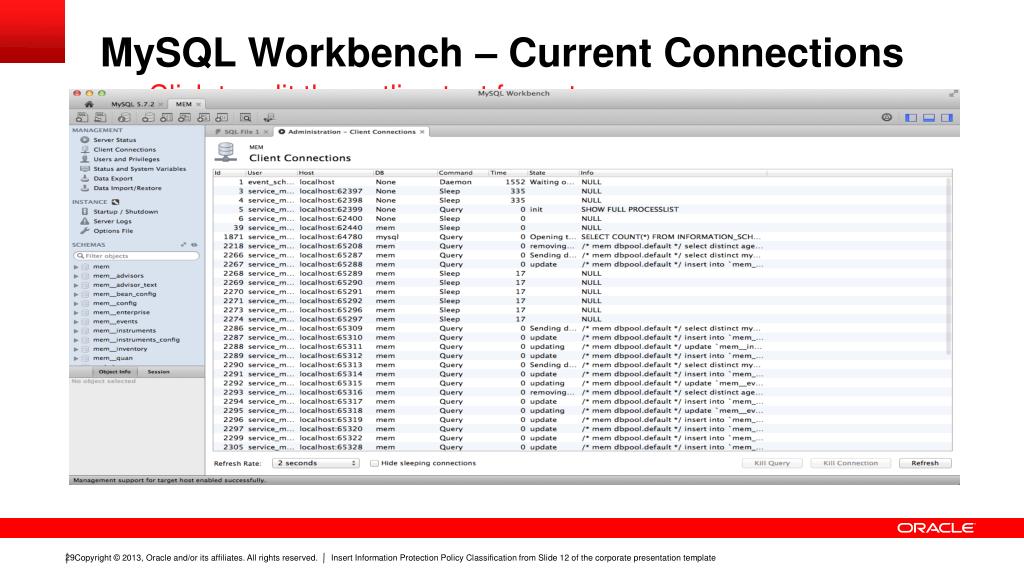Open the Server Logs text link in sidebar
This screenshot has width=1024, height=576.
coord(112,221)
